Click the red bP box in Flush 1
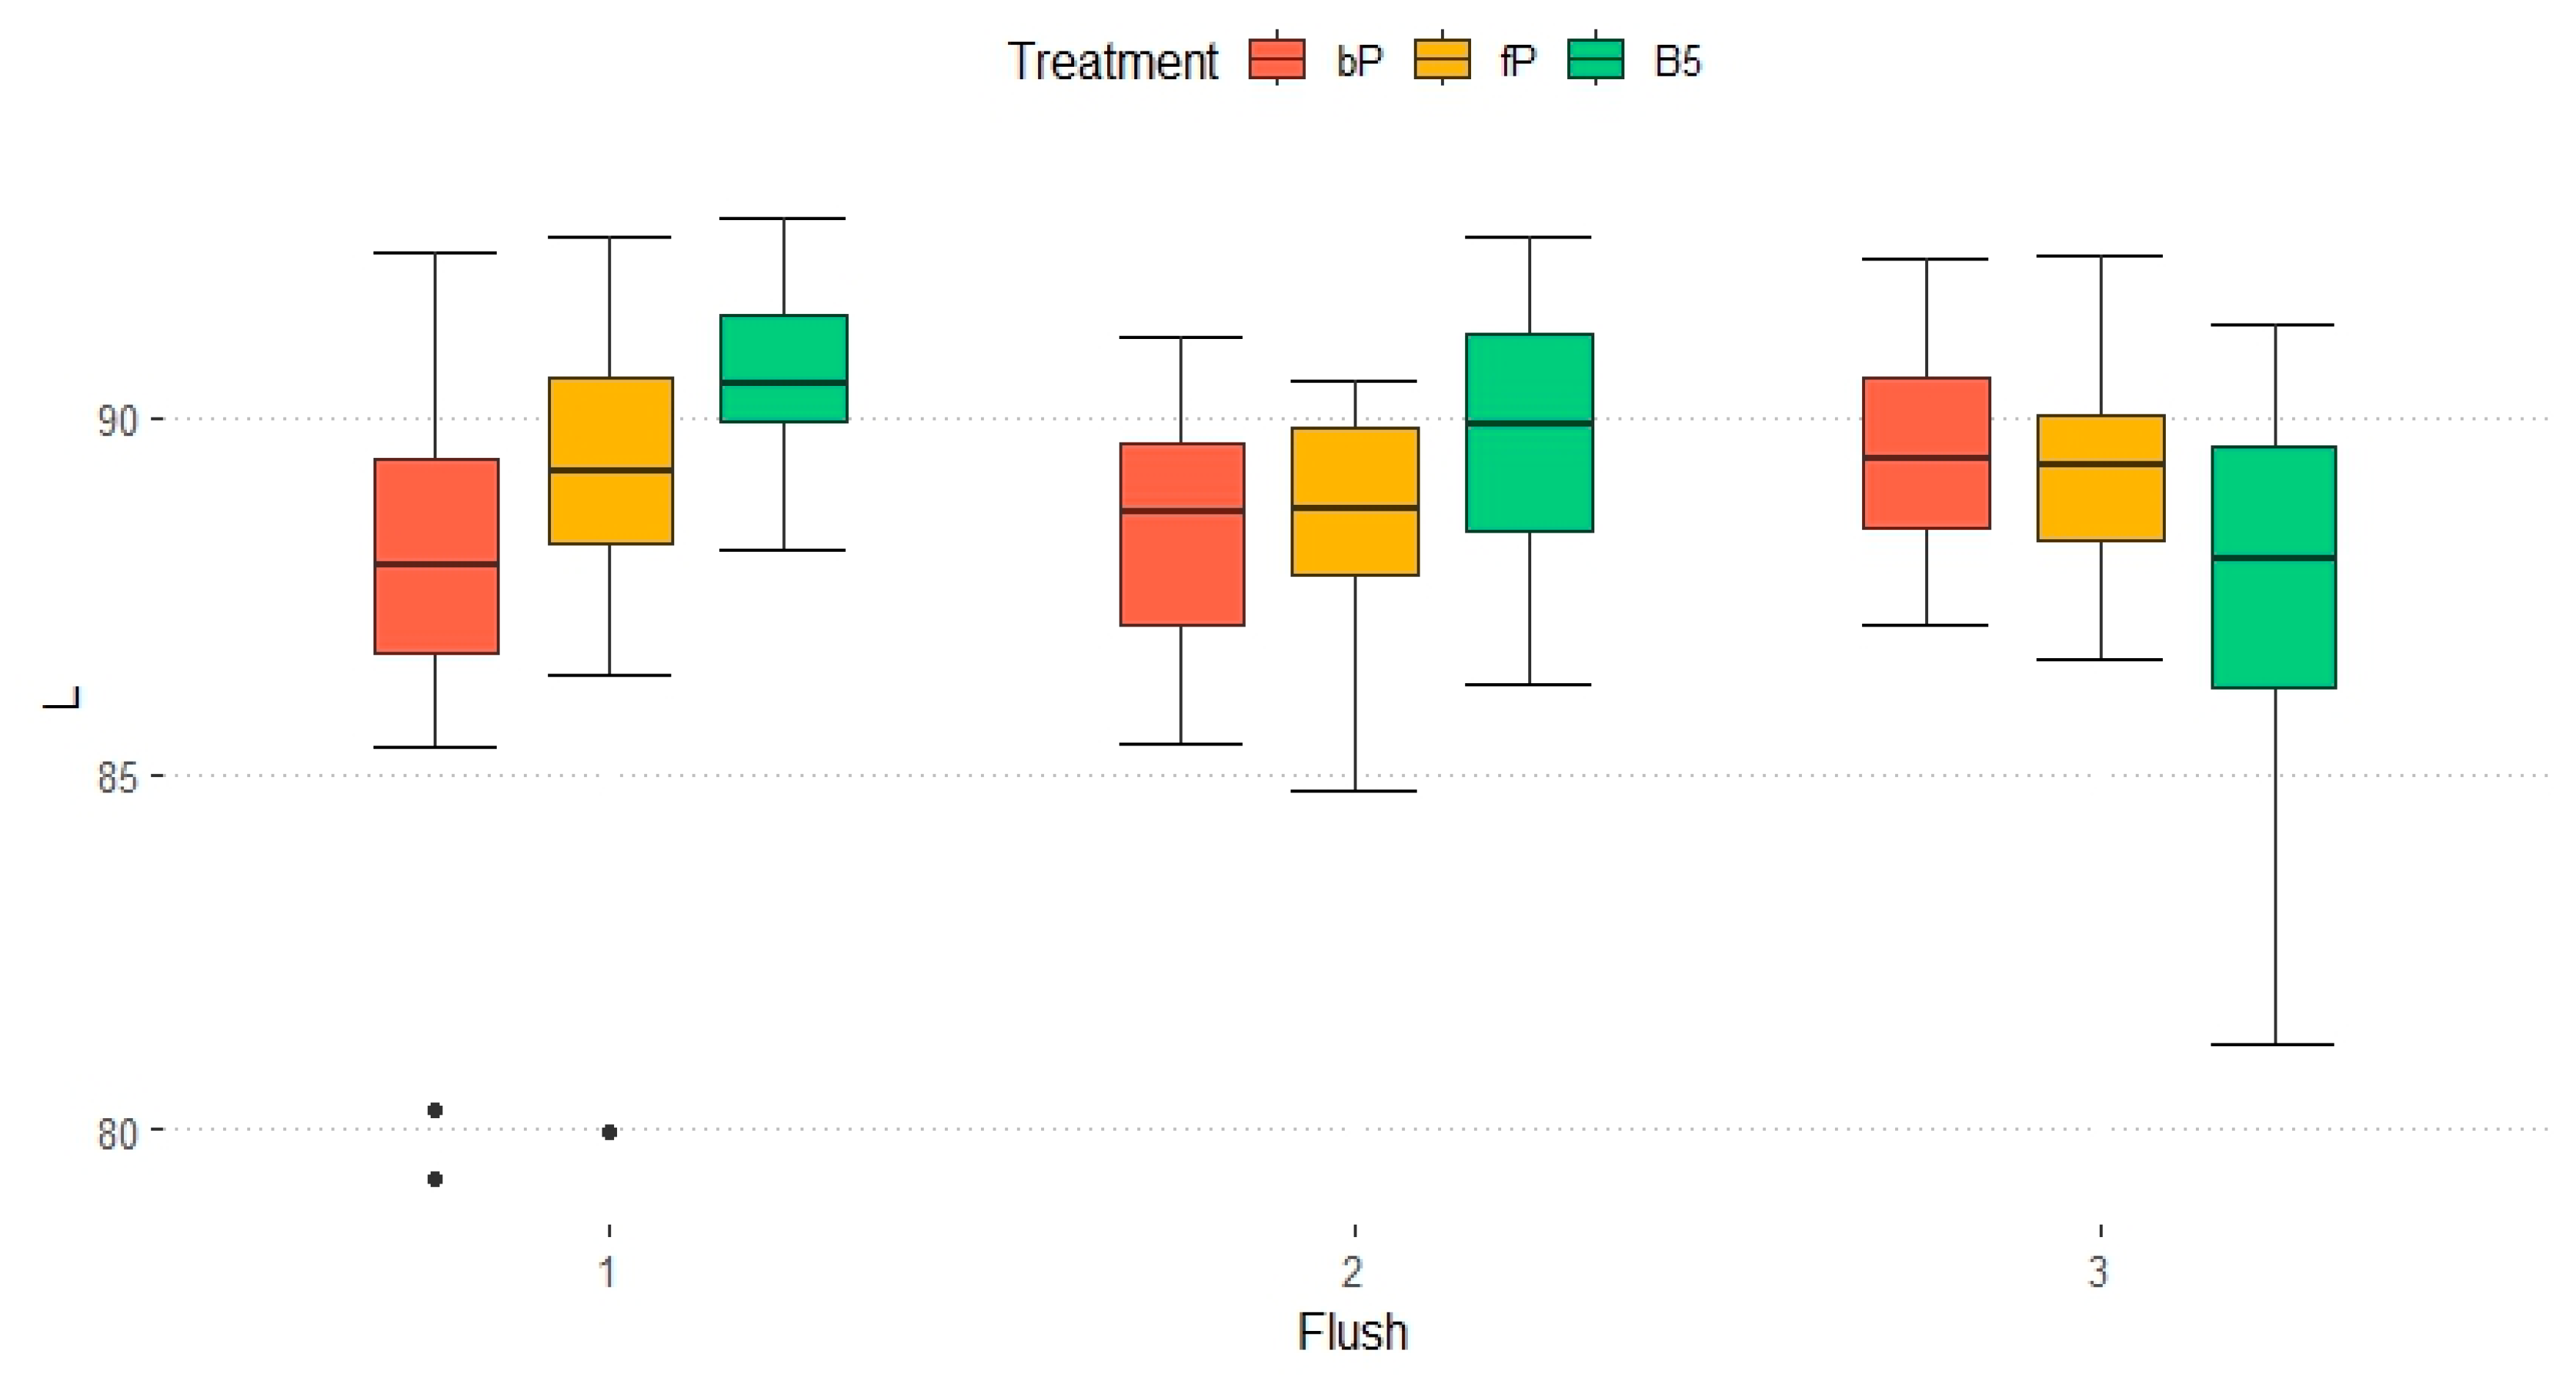Screen dimensions: 2576x1375 (x=436, y=556)
